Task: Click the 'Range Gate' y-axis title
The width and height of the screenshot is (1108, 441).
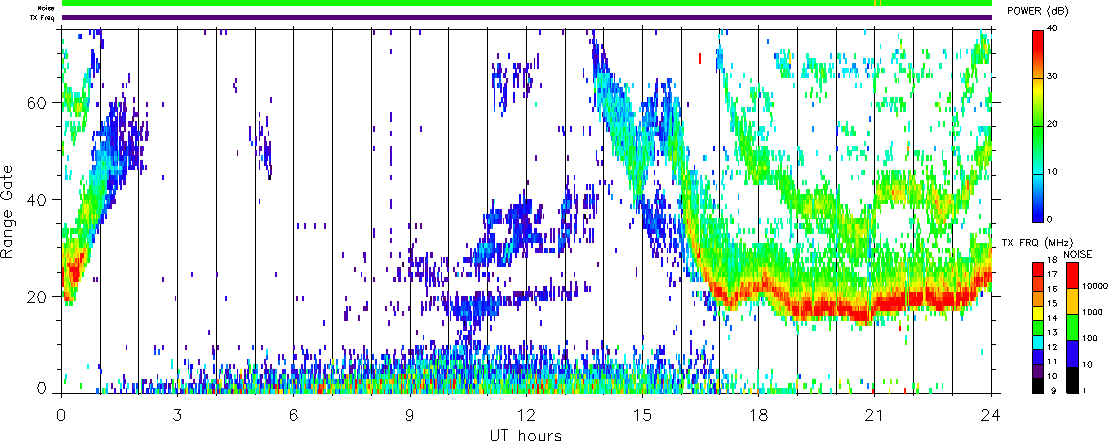Action: 8,211
